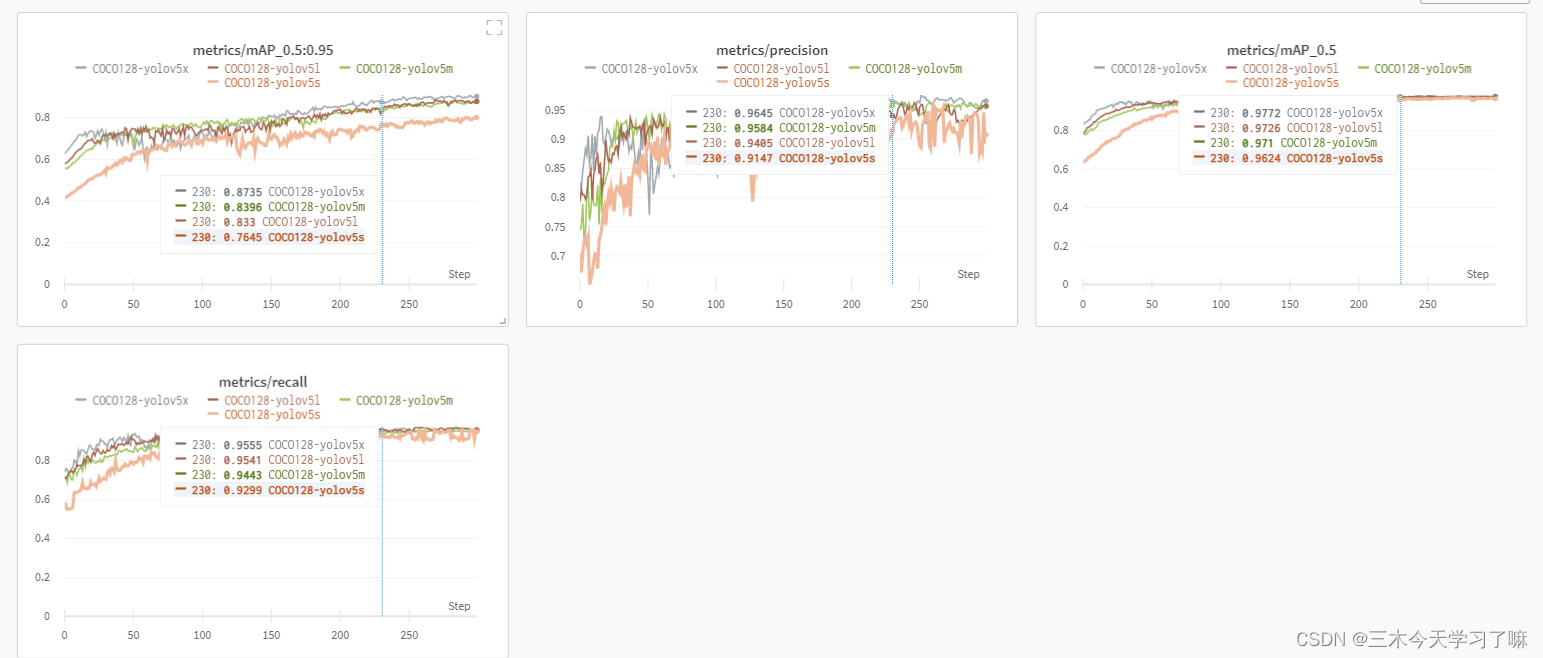Click recall tooltip value 0.9541 yolov5l
1543x658 pixels.
(244, 460)
